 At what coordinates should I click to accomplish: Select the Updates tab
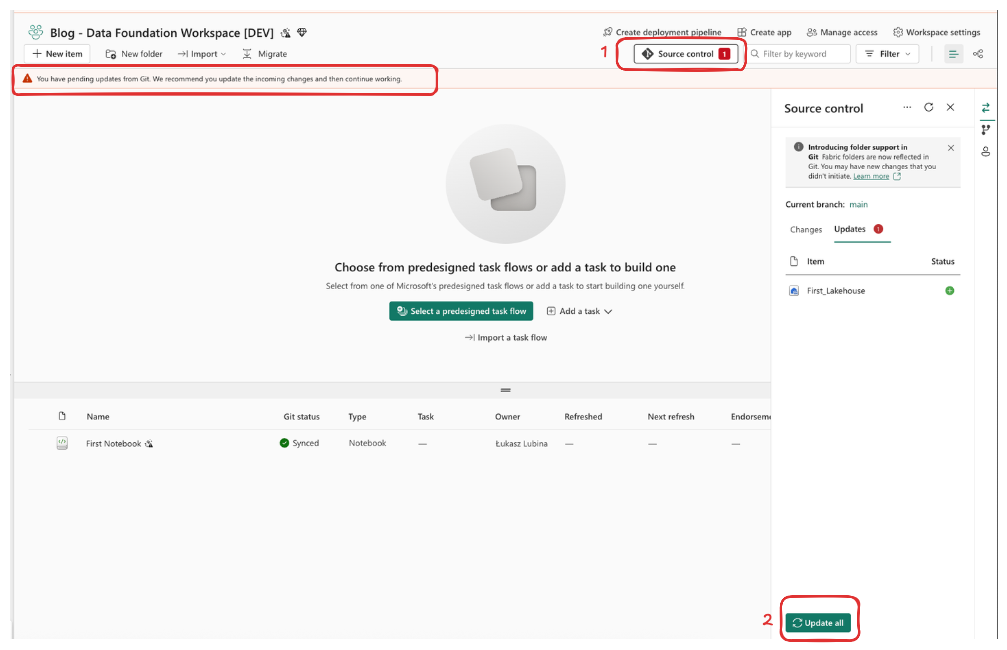850,230
